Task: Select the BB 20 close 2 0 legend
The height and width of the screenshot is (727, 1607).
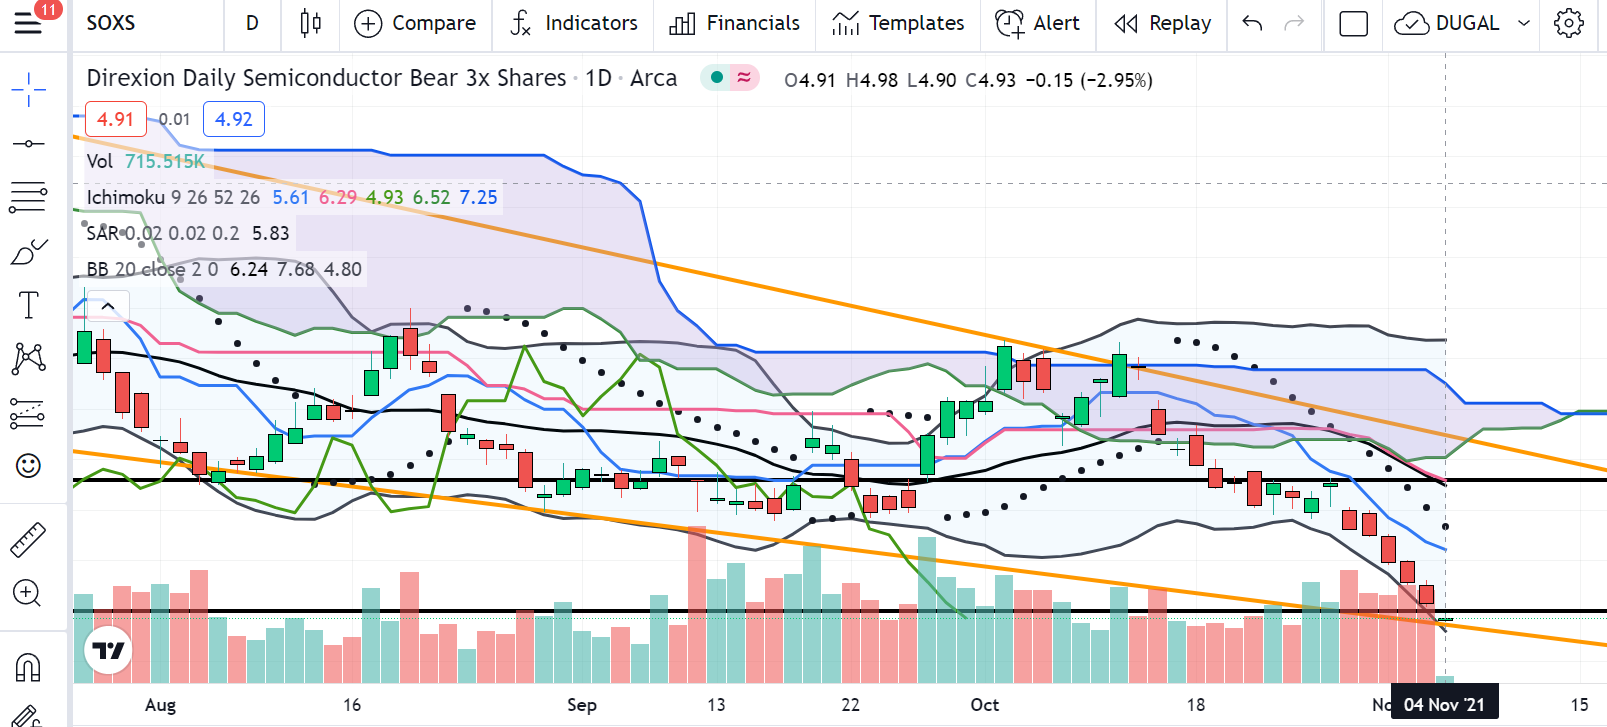Action: (152, 269)
